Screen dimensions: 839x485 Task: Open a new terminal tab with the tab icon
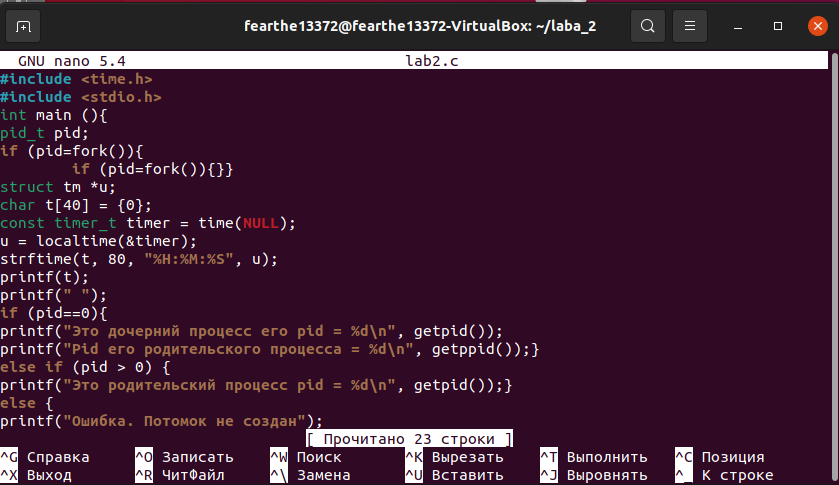coord(23,26)
